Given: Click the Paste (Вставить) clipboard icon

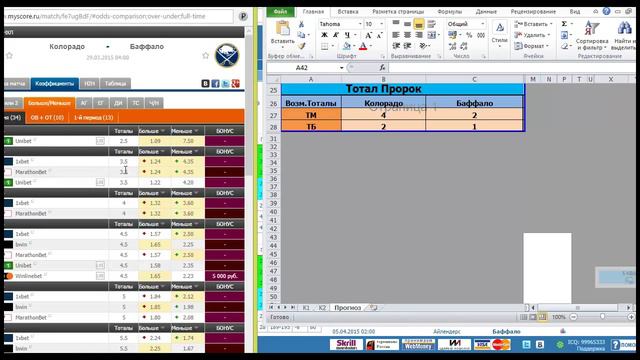Looking at the screenshot, I should (282, 29).
